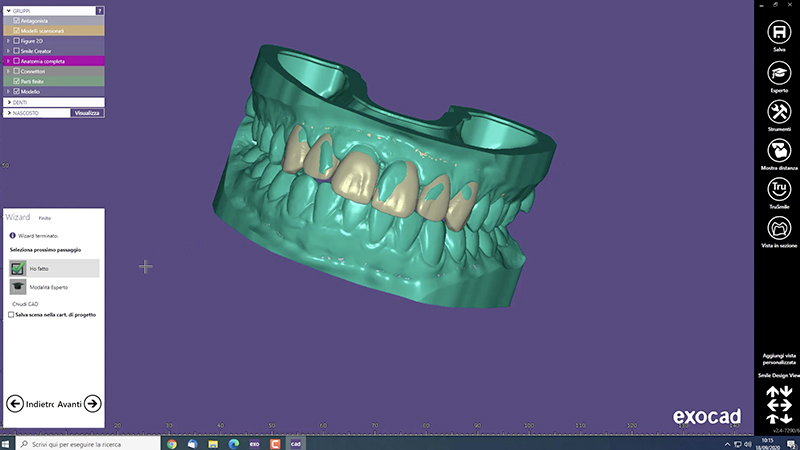Click the Gruppi help question mark
The width and height of the screenshot is (800, 450).
[x=99, y=9]
